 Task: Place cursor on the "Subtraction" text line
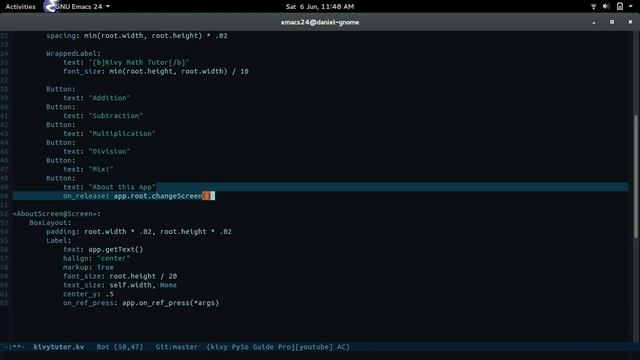(x=103, y=116)
